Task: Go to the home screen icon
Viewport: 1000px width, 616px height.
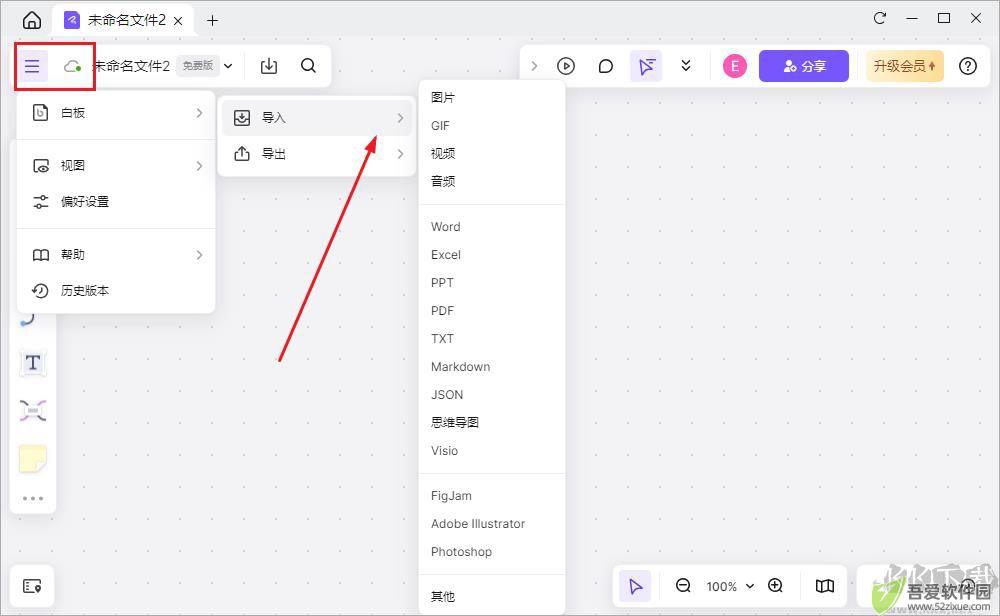Action: pos(31,20)
